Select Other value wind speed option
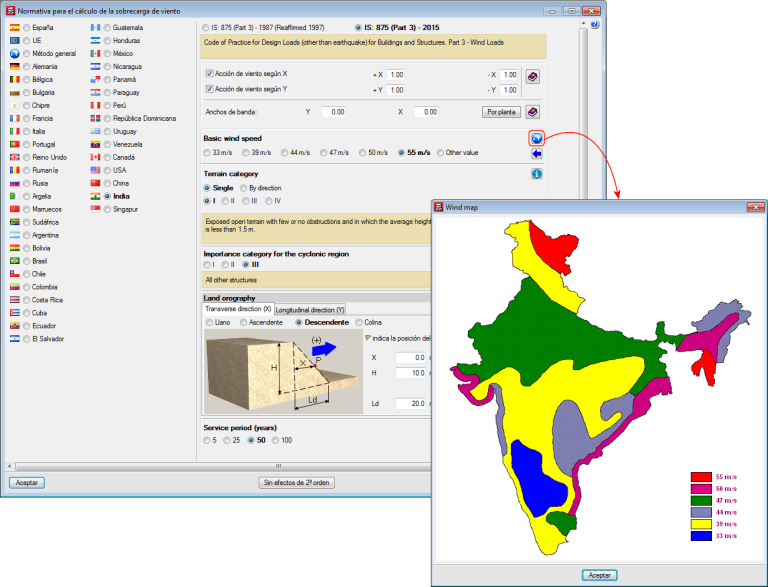The width and height of the screenshot is (768, 587). (x=440, y=153)
